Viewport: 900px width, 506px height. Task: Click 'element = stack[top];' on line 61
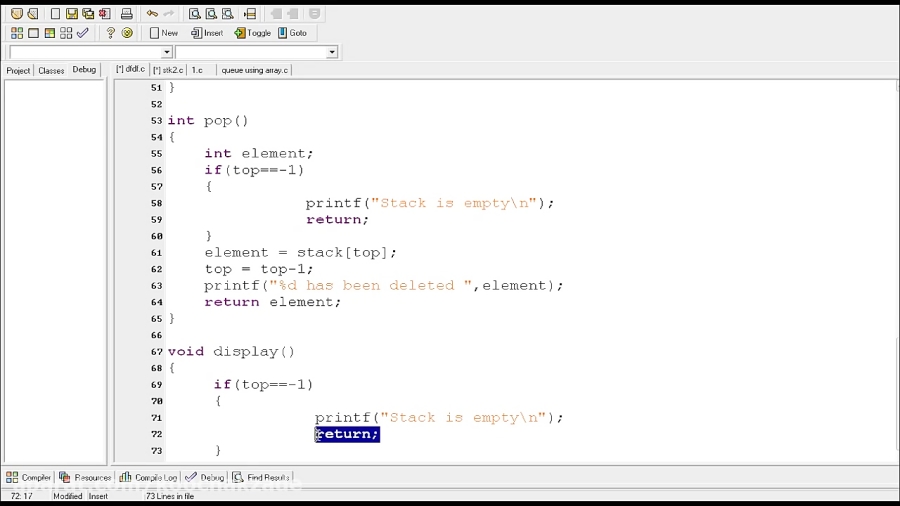300,253
